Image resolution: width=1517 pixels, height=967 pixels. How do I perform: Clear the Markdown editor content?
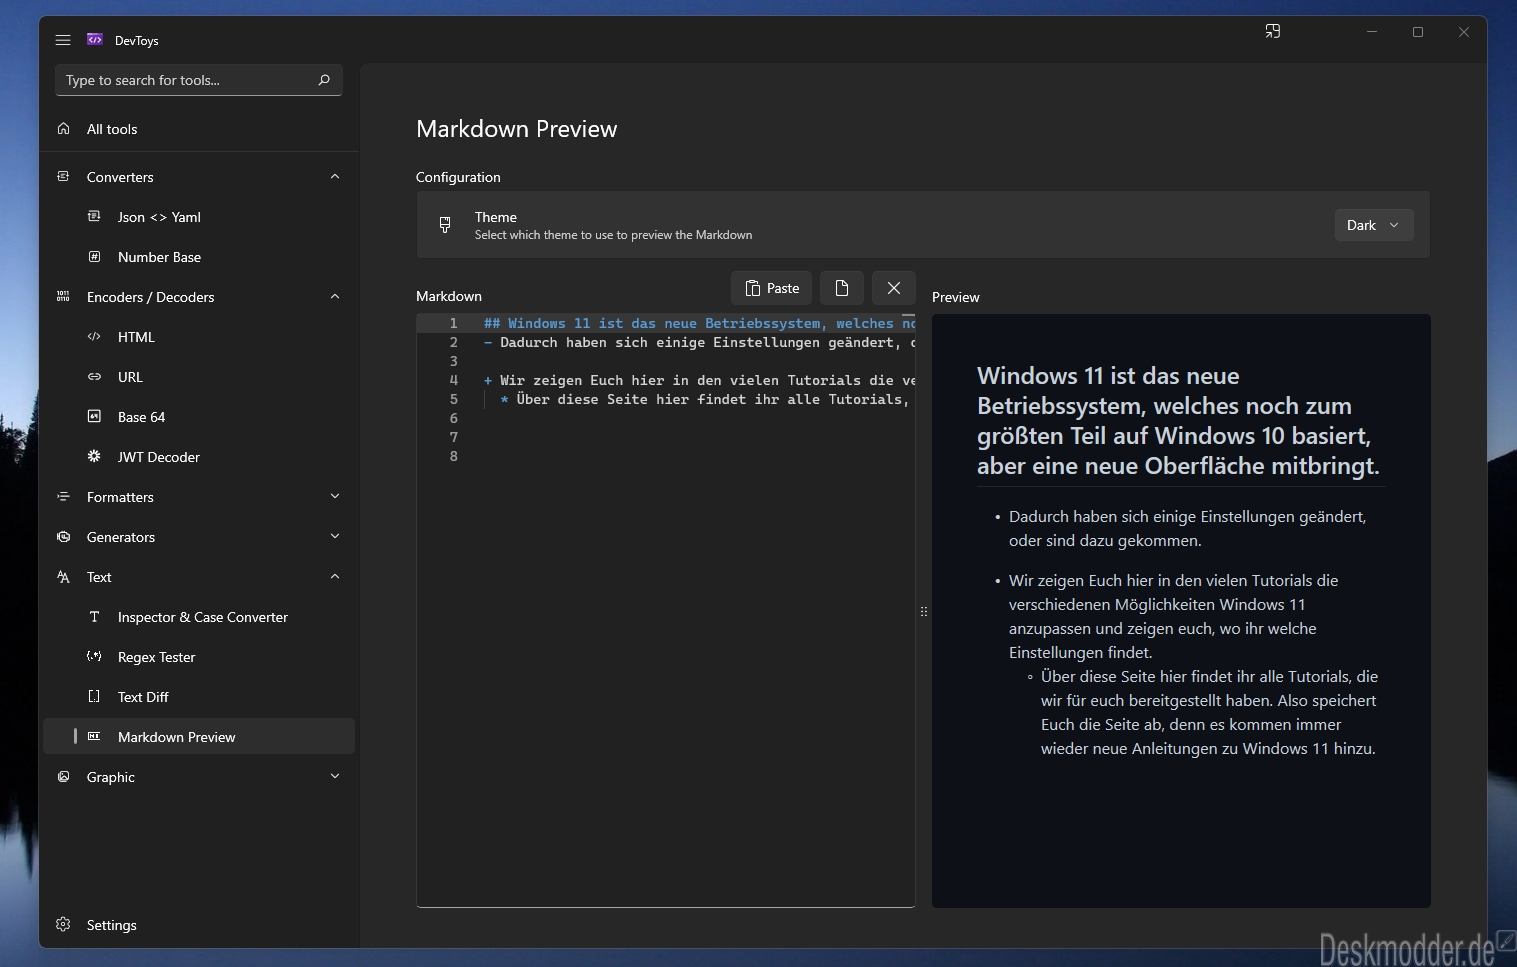pyautogui.click(x=894, y=288)
